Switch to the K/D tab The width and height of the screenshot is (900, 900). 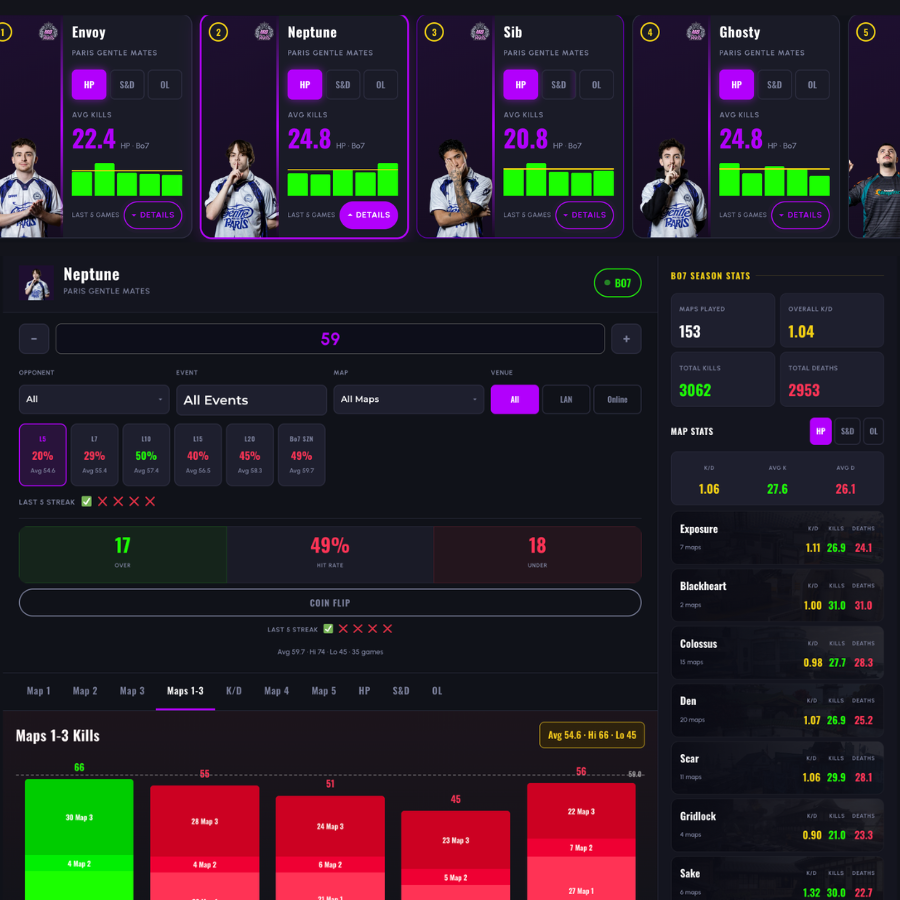pos(234,691)
